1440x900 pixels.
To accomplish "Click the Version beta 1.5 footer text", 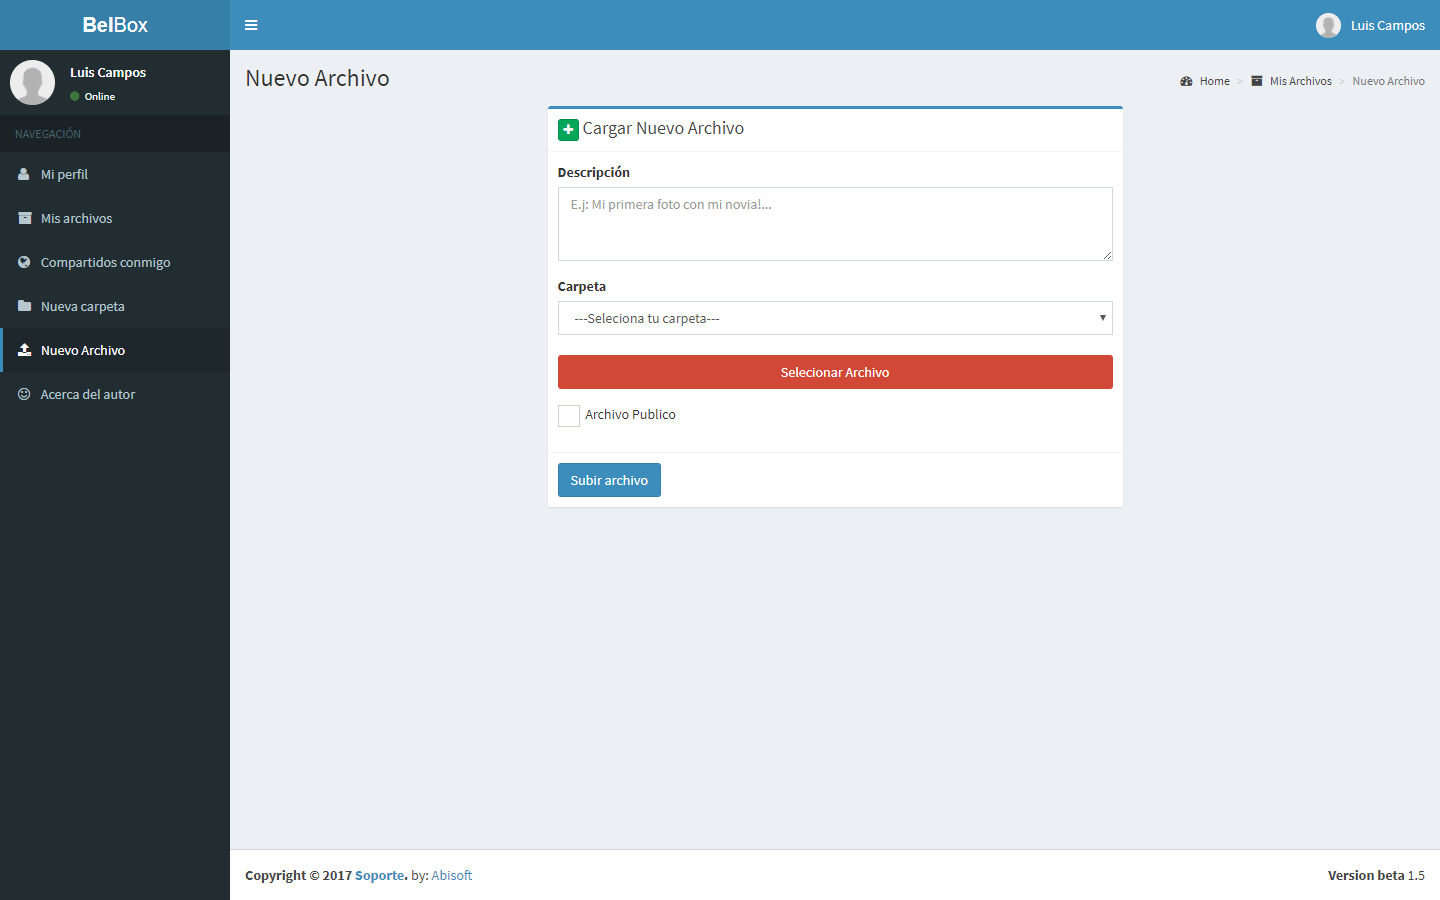I will [1376, 875].
